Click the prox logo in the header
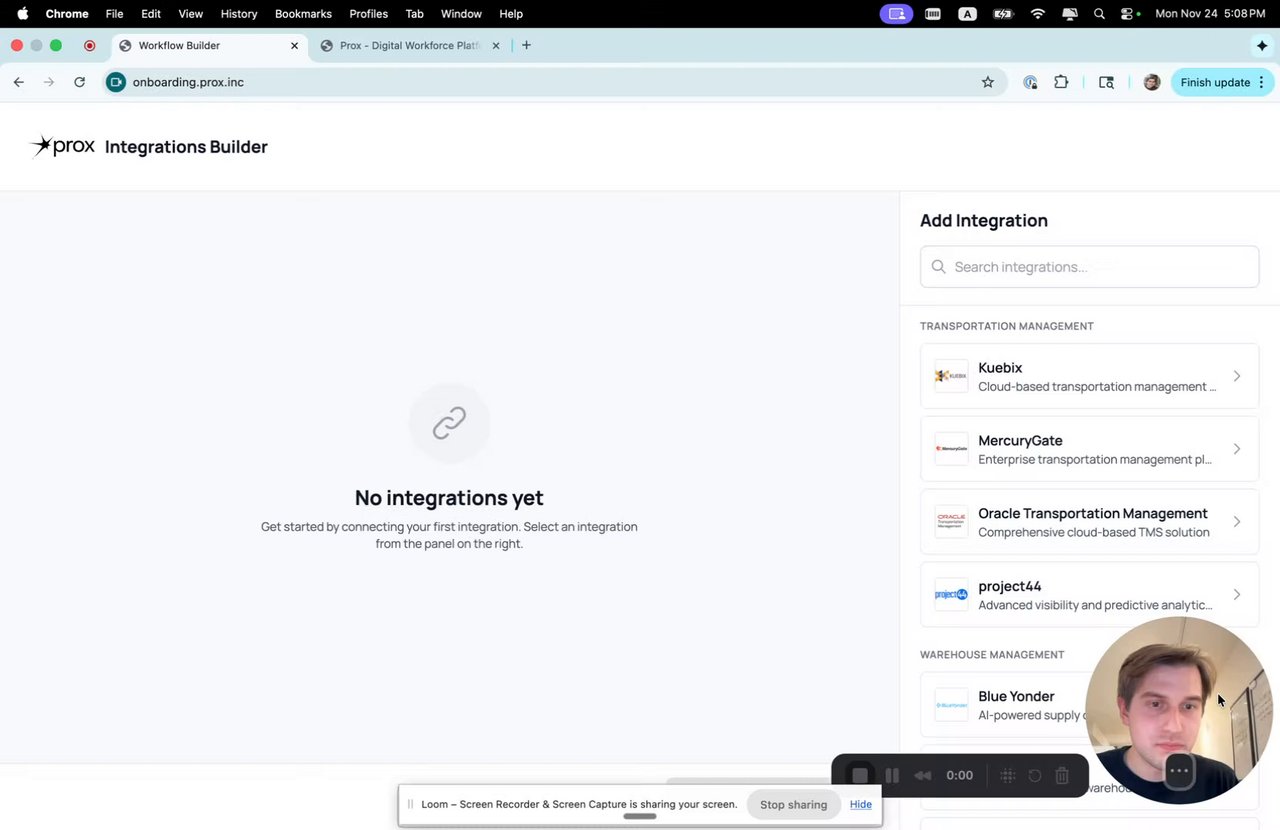1280x830 pixels. click(63, 146)
